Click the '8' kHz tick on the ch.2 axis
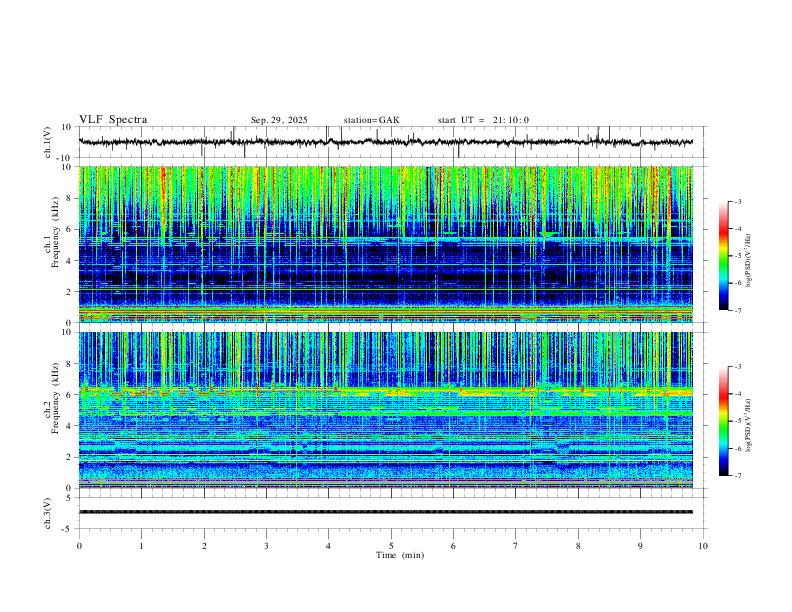The height and width of the screenshot is (612, 792). pyautogui.click(x=69, y=364)
